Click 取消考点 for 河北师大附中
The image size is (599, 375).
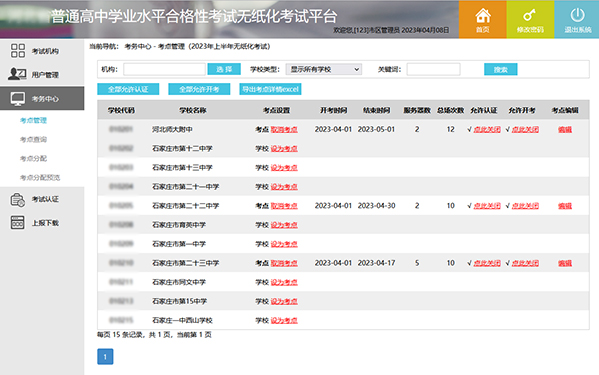point(284,129)
